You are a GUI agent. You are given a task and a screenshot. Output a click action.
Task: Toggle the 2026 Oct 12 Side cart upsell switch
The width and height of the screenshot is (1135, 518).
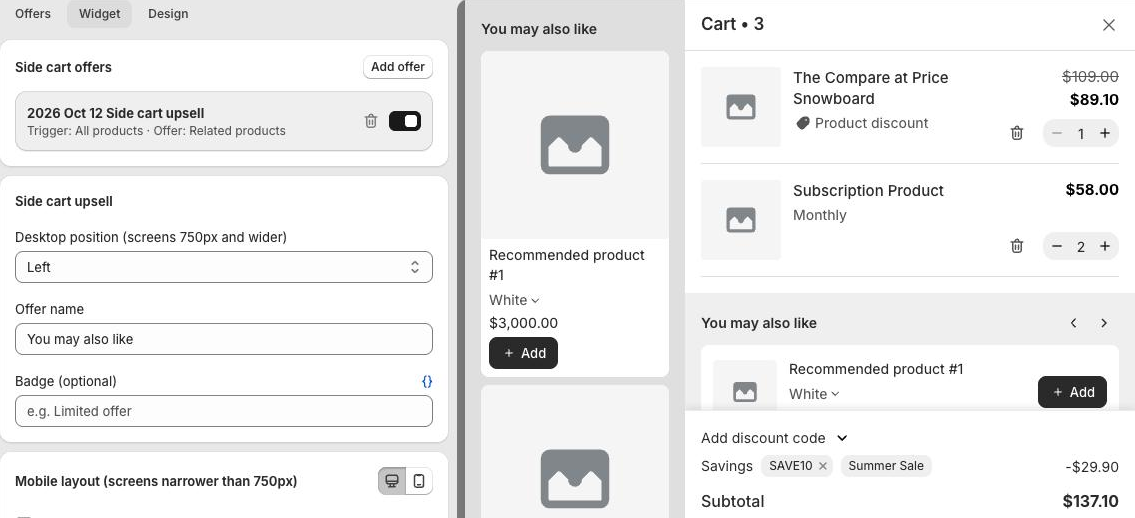point(405,122)
